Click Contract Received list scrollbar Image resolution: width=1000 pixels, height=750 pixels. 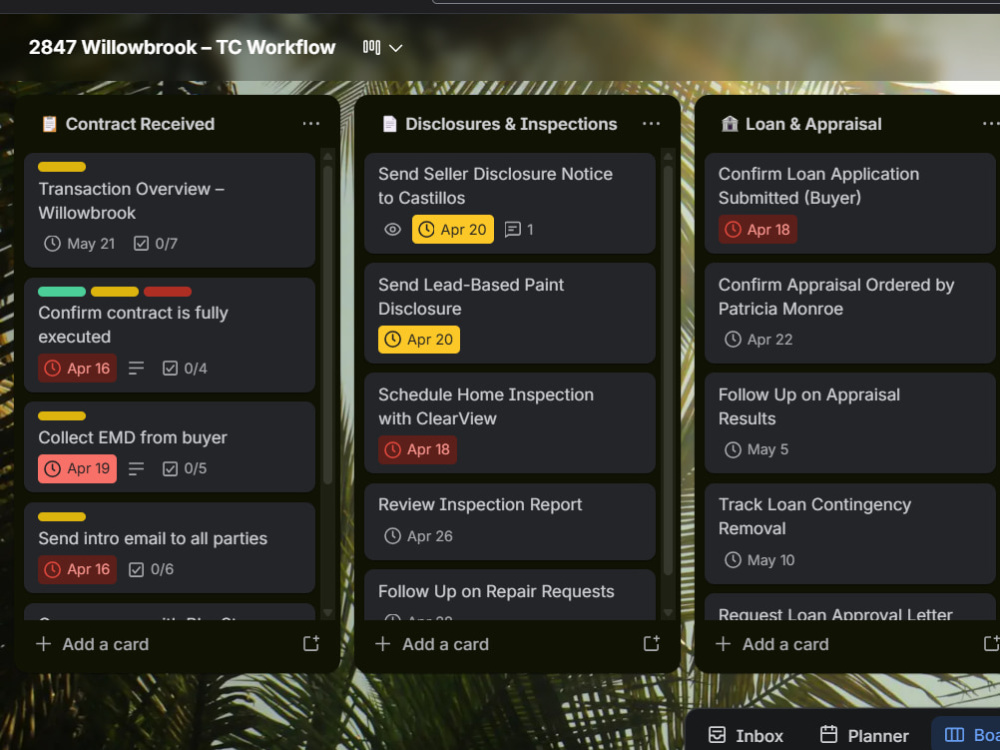[x=328, y=325]
